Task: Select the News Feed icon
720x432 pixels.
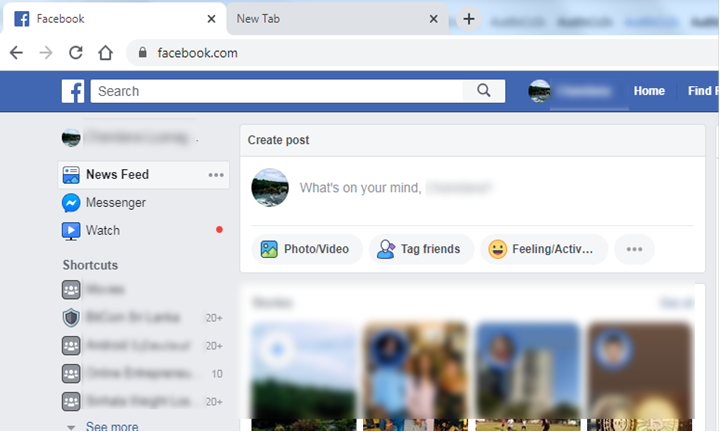Action: (x=71, y=175)
